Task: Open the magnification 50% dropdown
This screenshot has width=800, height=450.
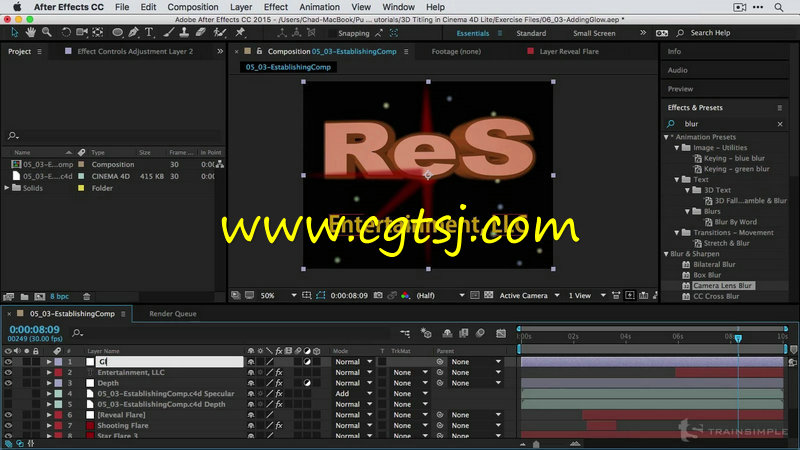Action: click(278, 295)
